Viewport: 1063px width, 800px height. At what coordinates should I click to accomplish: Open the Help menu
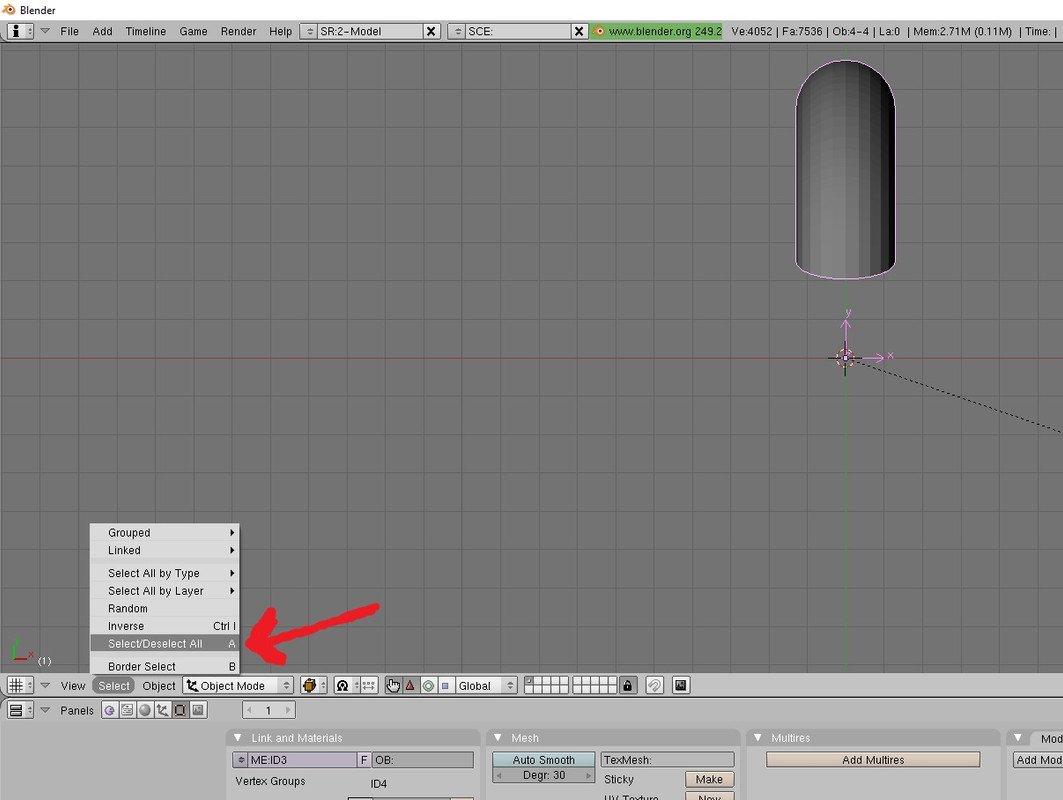click(280, 31)
